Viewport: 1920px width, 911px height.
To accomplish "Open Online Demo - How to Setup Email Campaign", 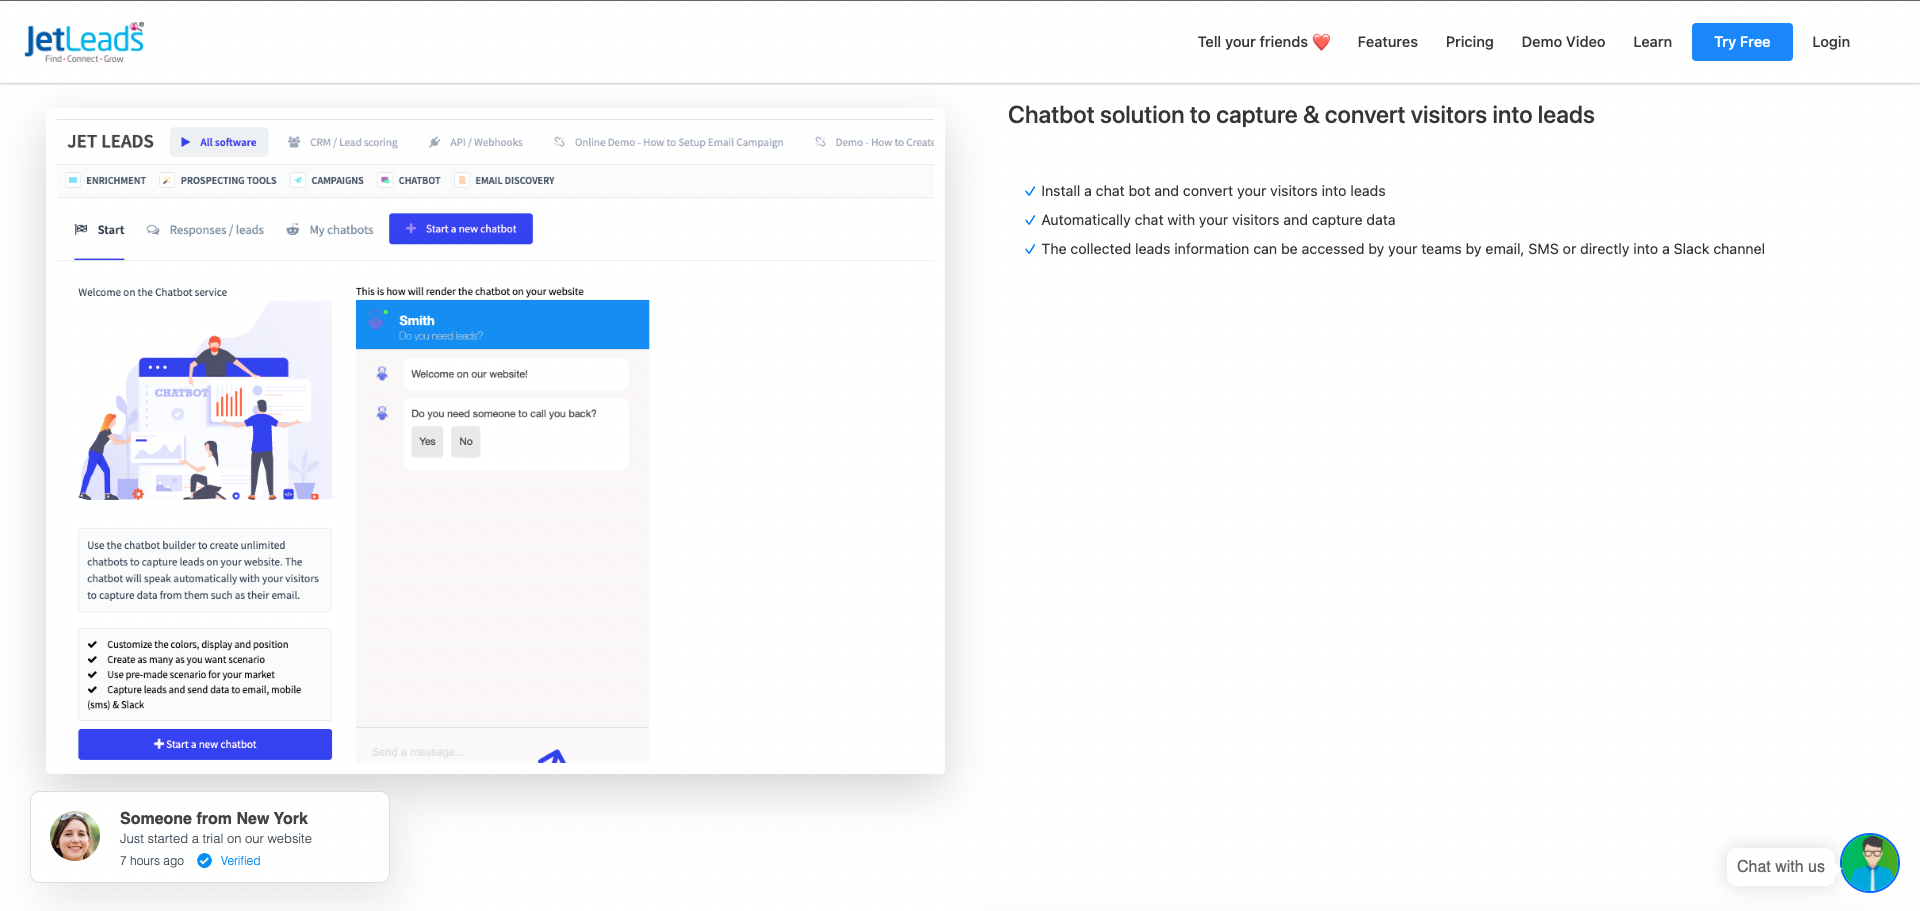I will click(x=669, y=142).
